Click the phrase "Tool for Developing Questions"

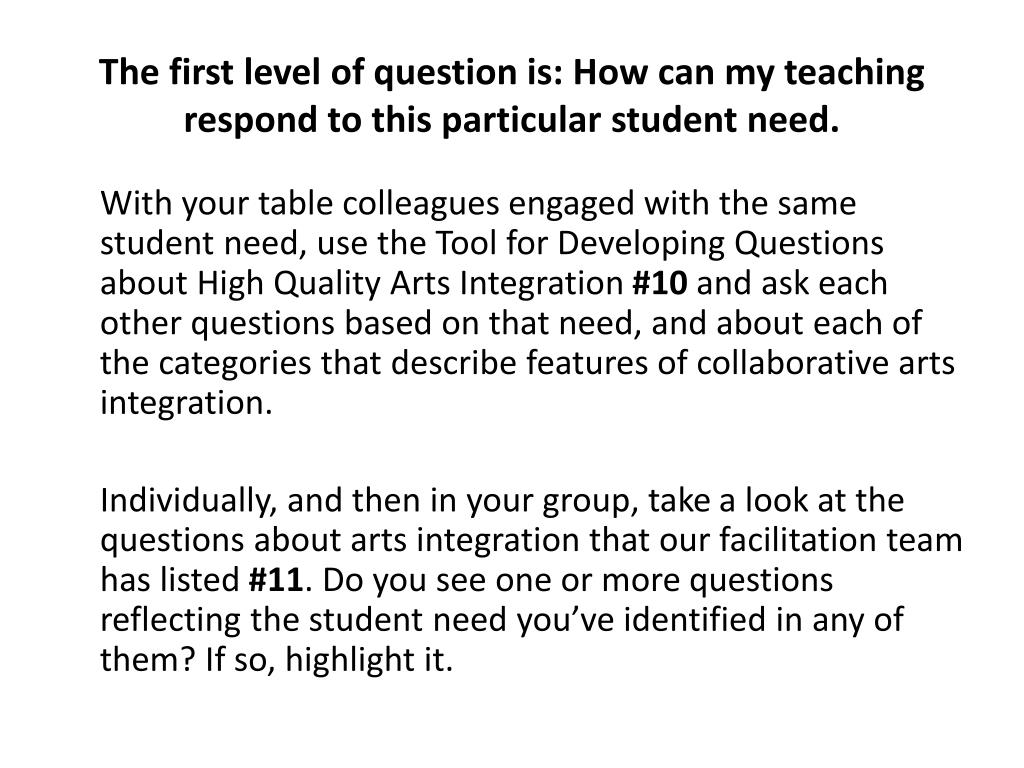659,244
